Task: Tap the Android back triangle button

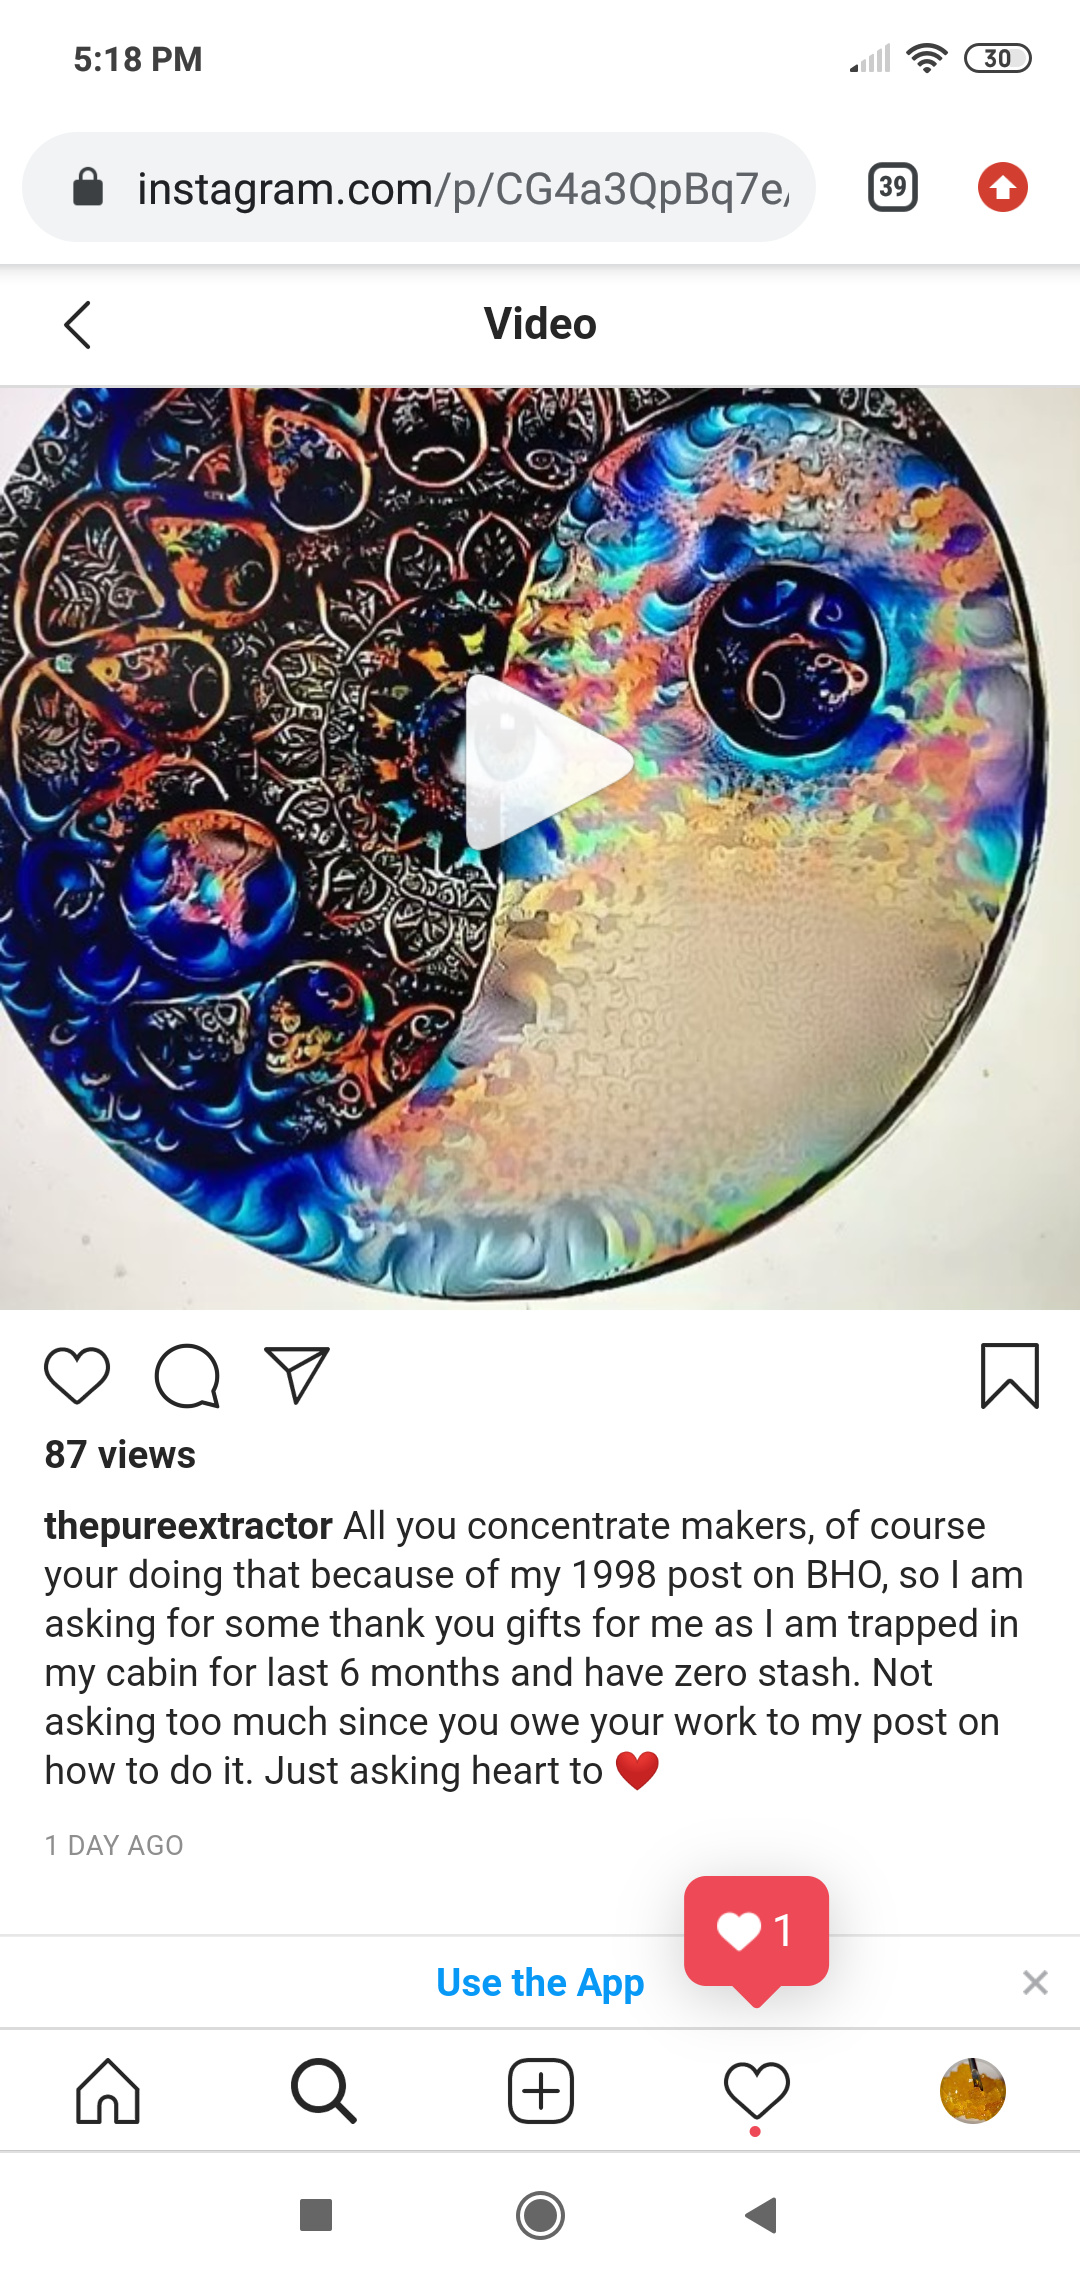Action: point(761,2215)
